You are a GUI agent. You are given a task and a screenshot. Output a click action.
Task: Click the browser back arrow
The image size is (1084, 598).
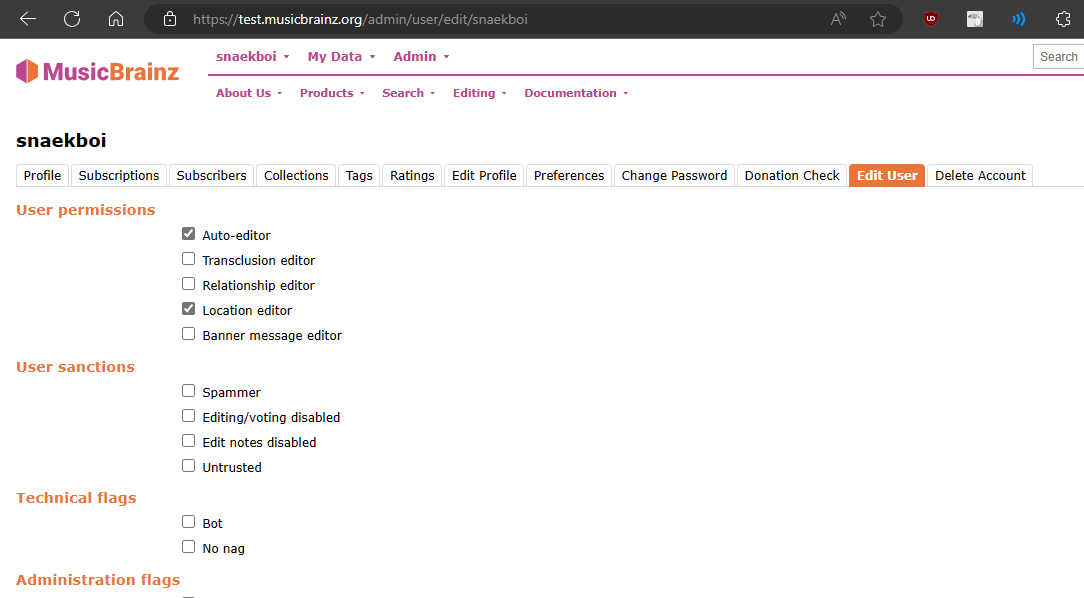28,19
